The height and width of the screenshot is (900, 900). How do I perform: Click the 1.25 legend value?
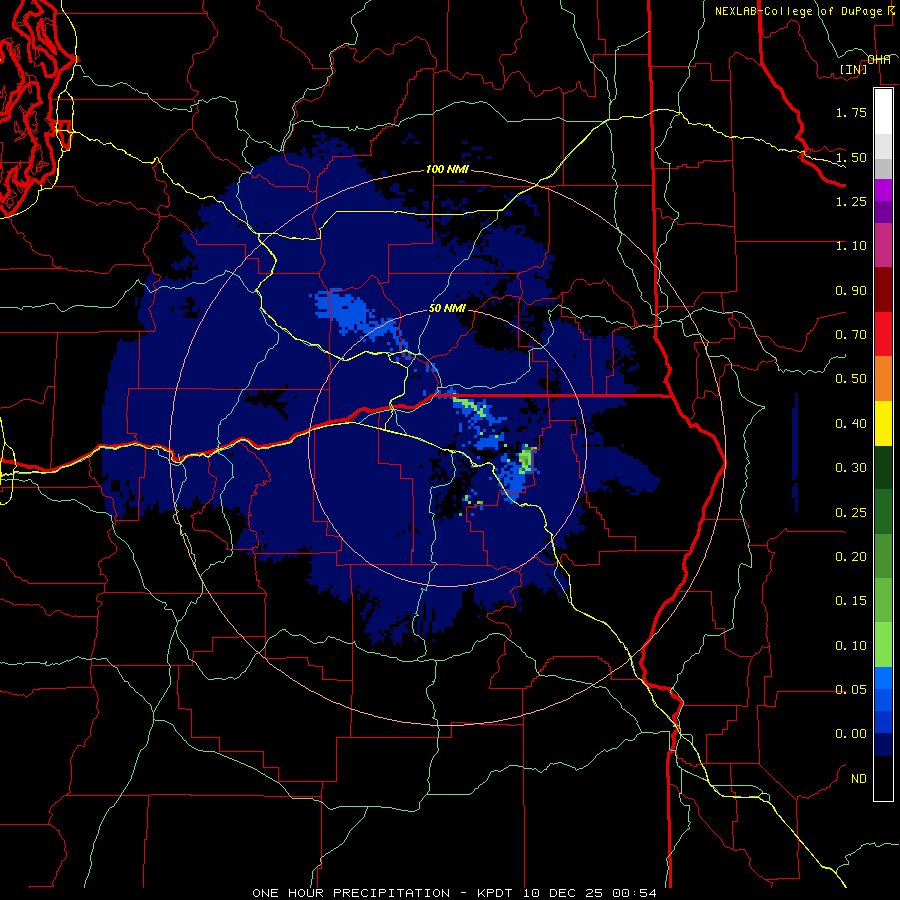[851, 201]
